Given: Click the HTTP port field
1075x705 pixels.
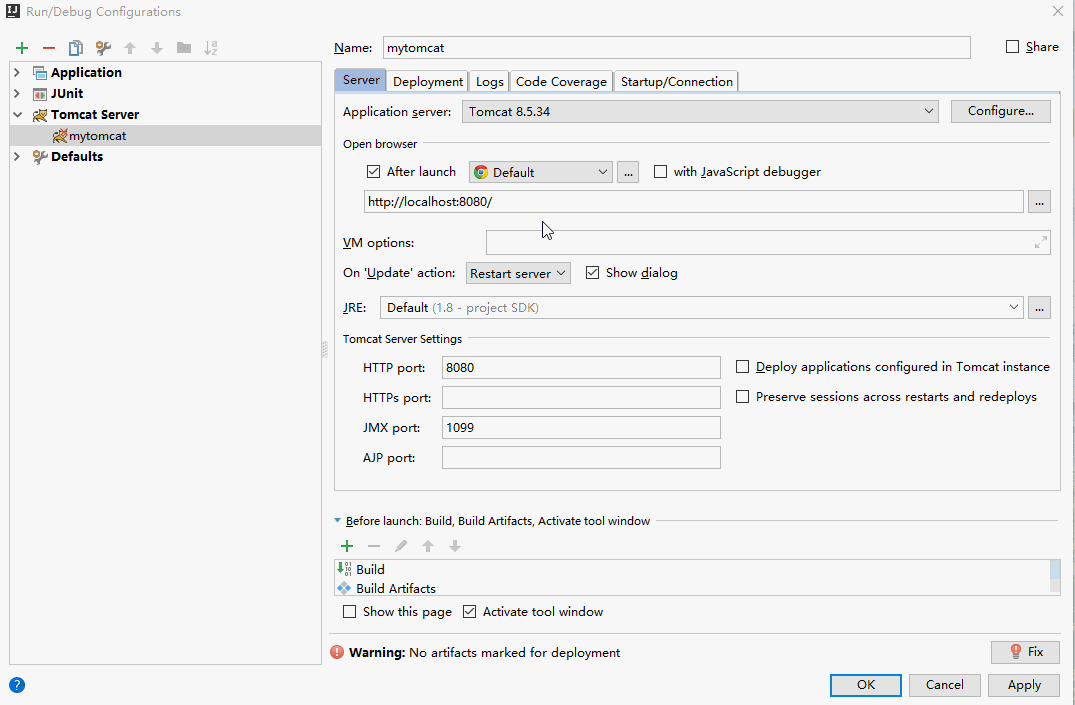Looking at the screenshot, I should tap(581, 367).
